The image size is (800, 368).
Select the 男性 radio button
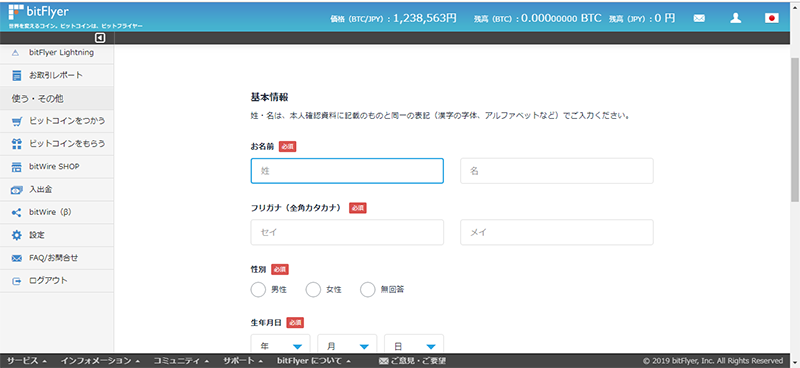(x=258, y=289)
